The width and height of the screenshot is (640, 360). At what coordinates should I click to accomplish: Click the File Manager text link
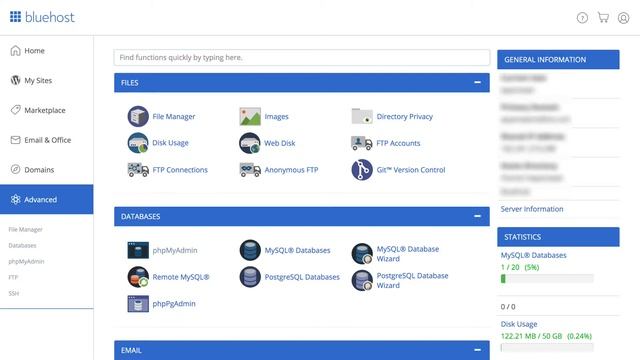173,117
